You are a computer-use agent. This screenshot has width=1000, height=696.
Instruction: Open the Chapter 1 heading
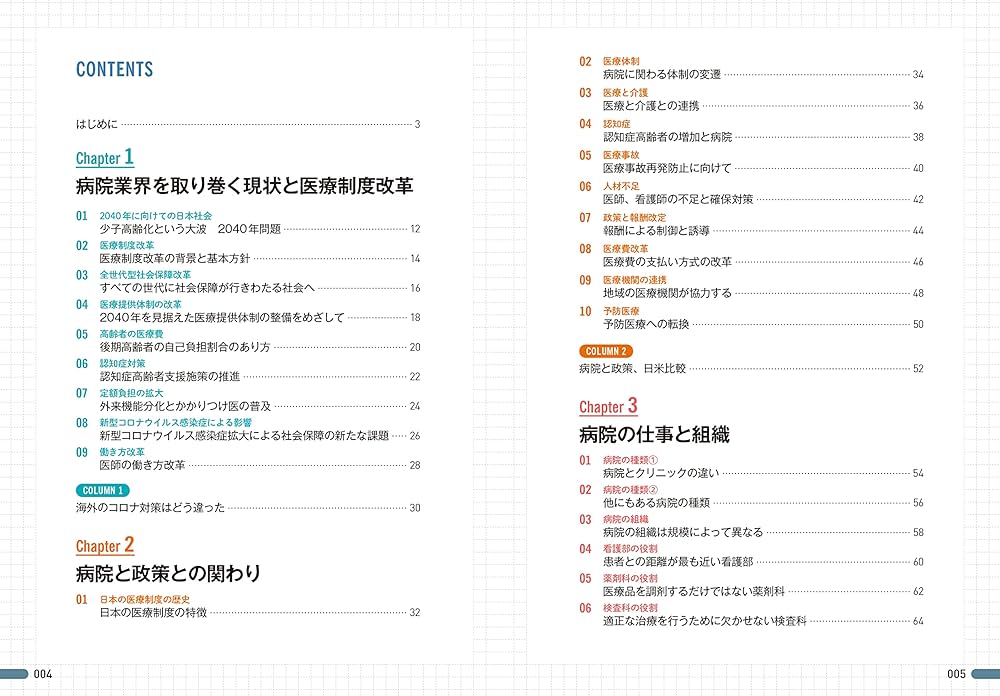[104, 158]
